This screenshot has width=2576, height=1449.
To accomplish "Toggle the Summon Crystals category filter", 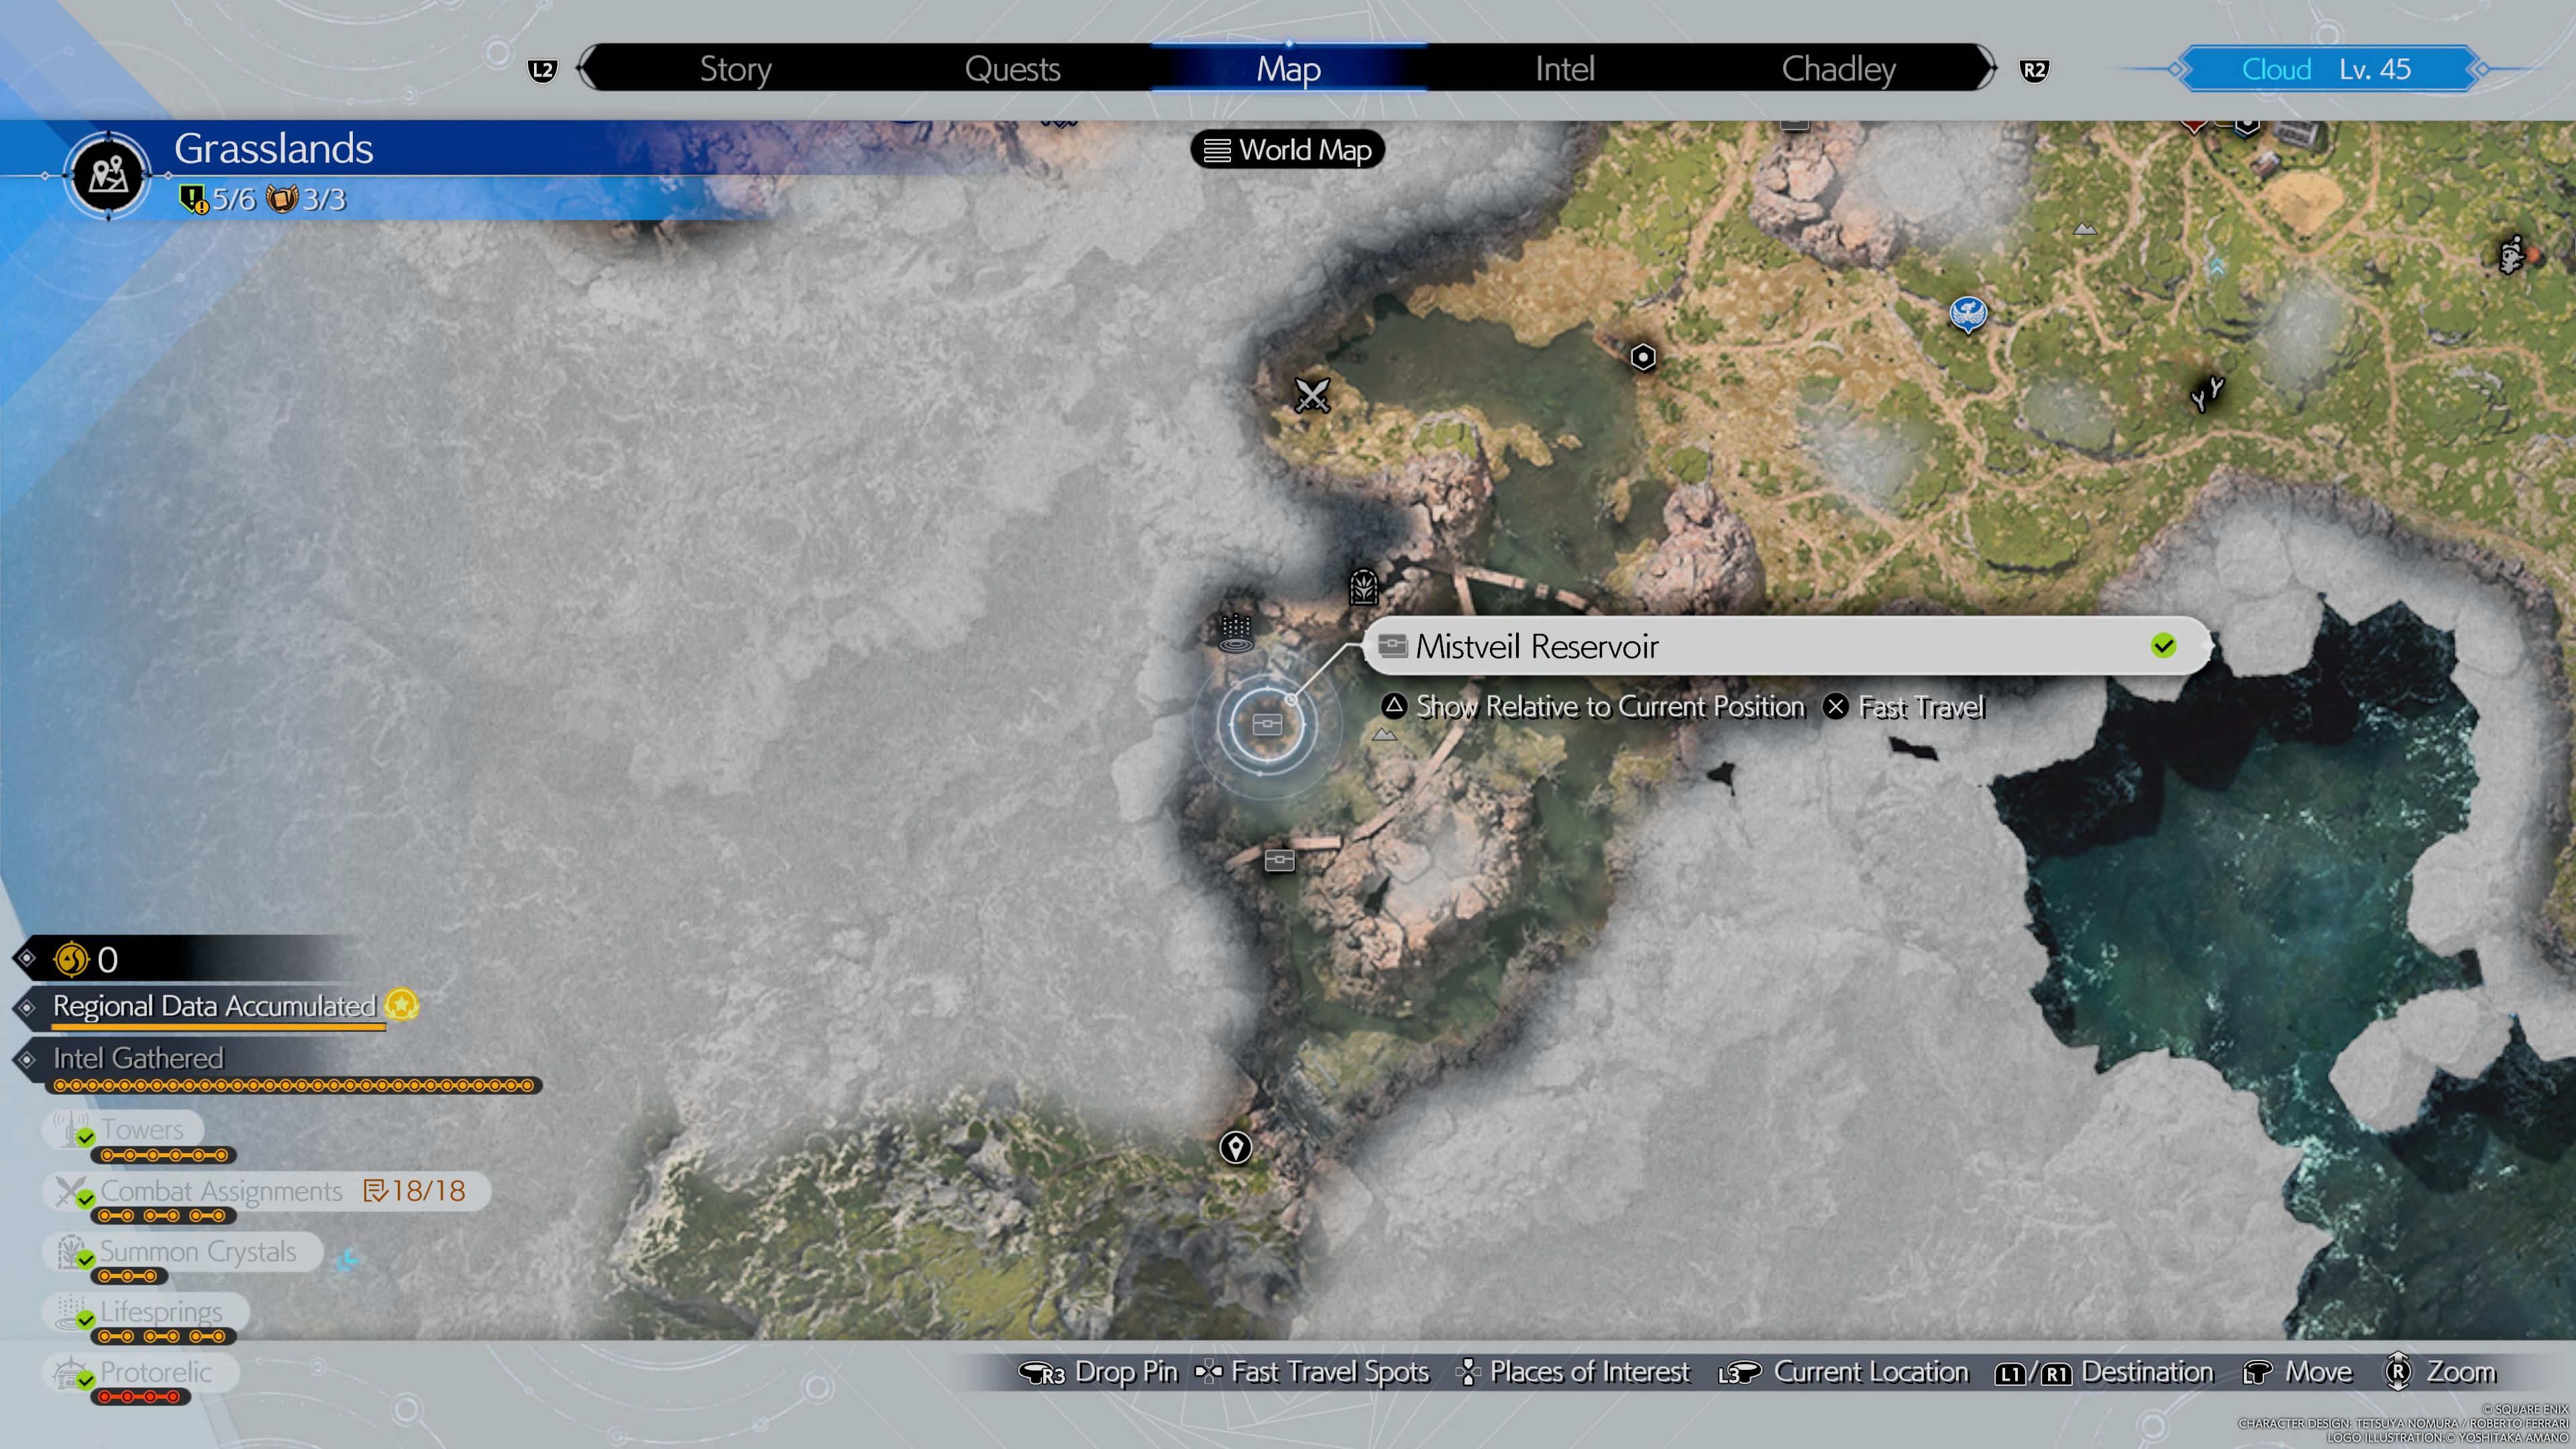I will (x=182, y=1252).
